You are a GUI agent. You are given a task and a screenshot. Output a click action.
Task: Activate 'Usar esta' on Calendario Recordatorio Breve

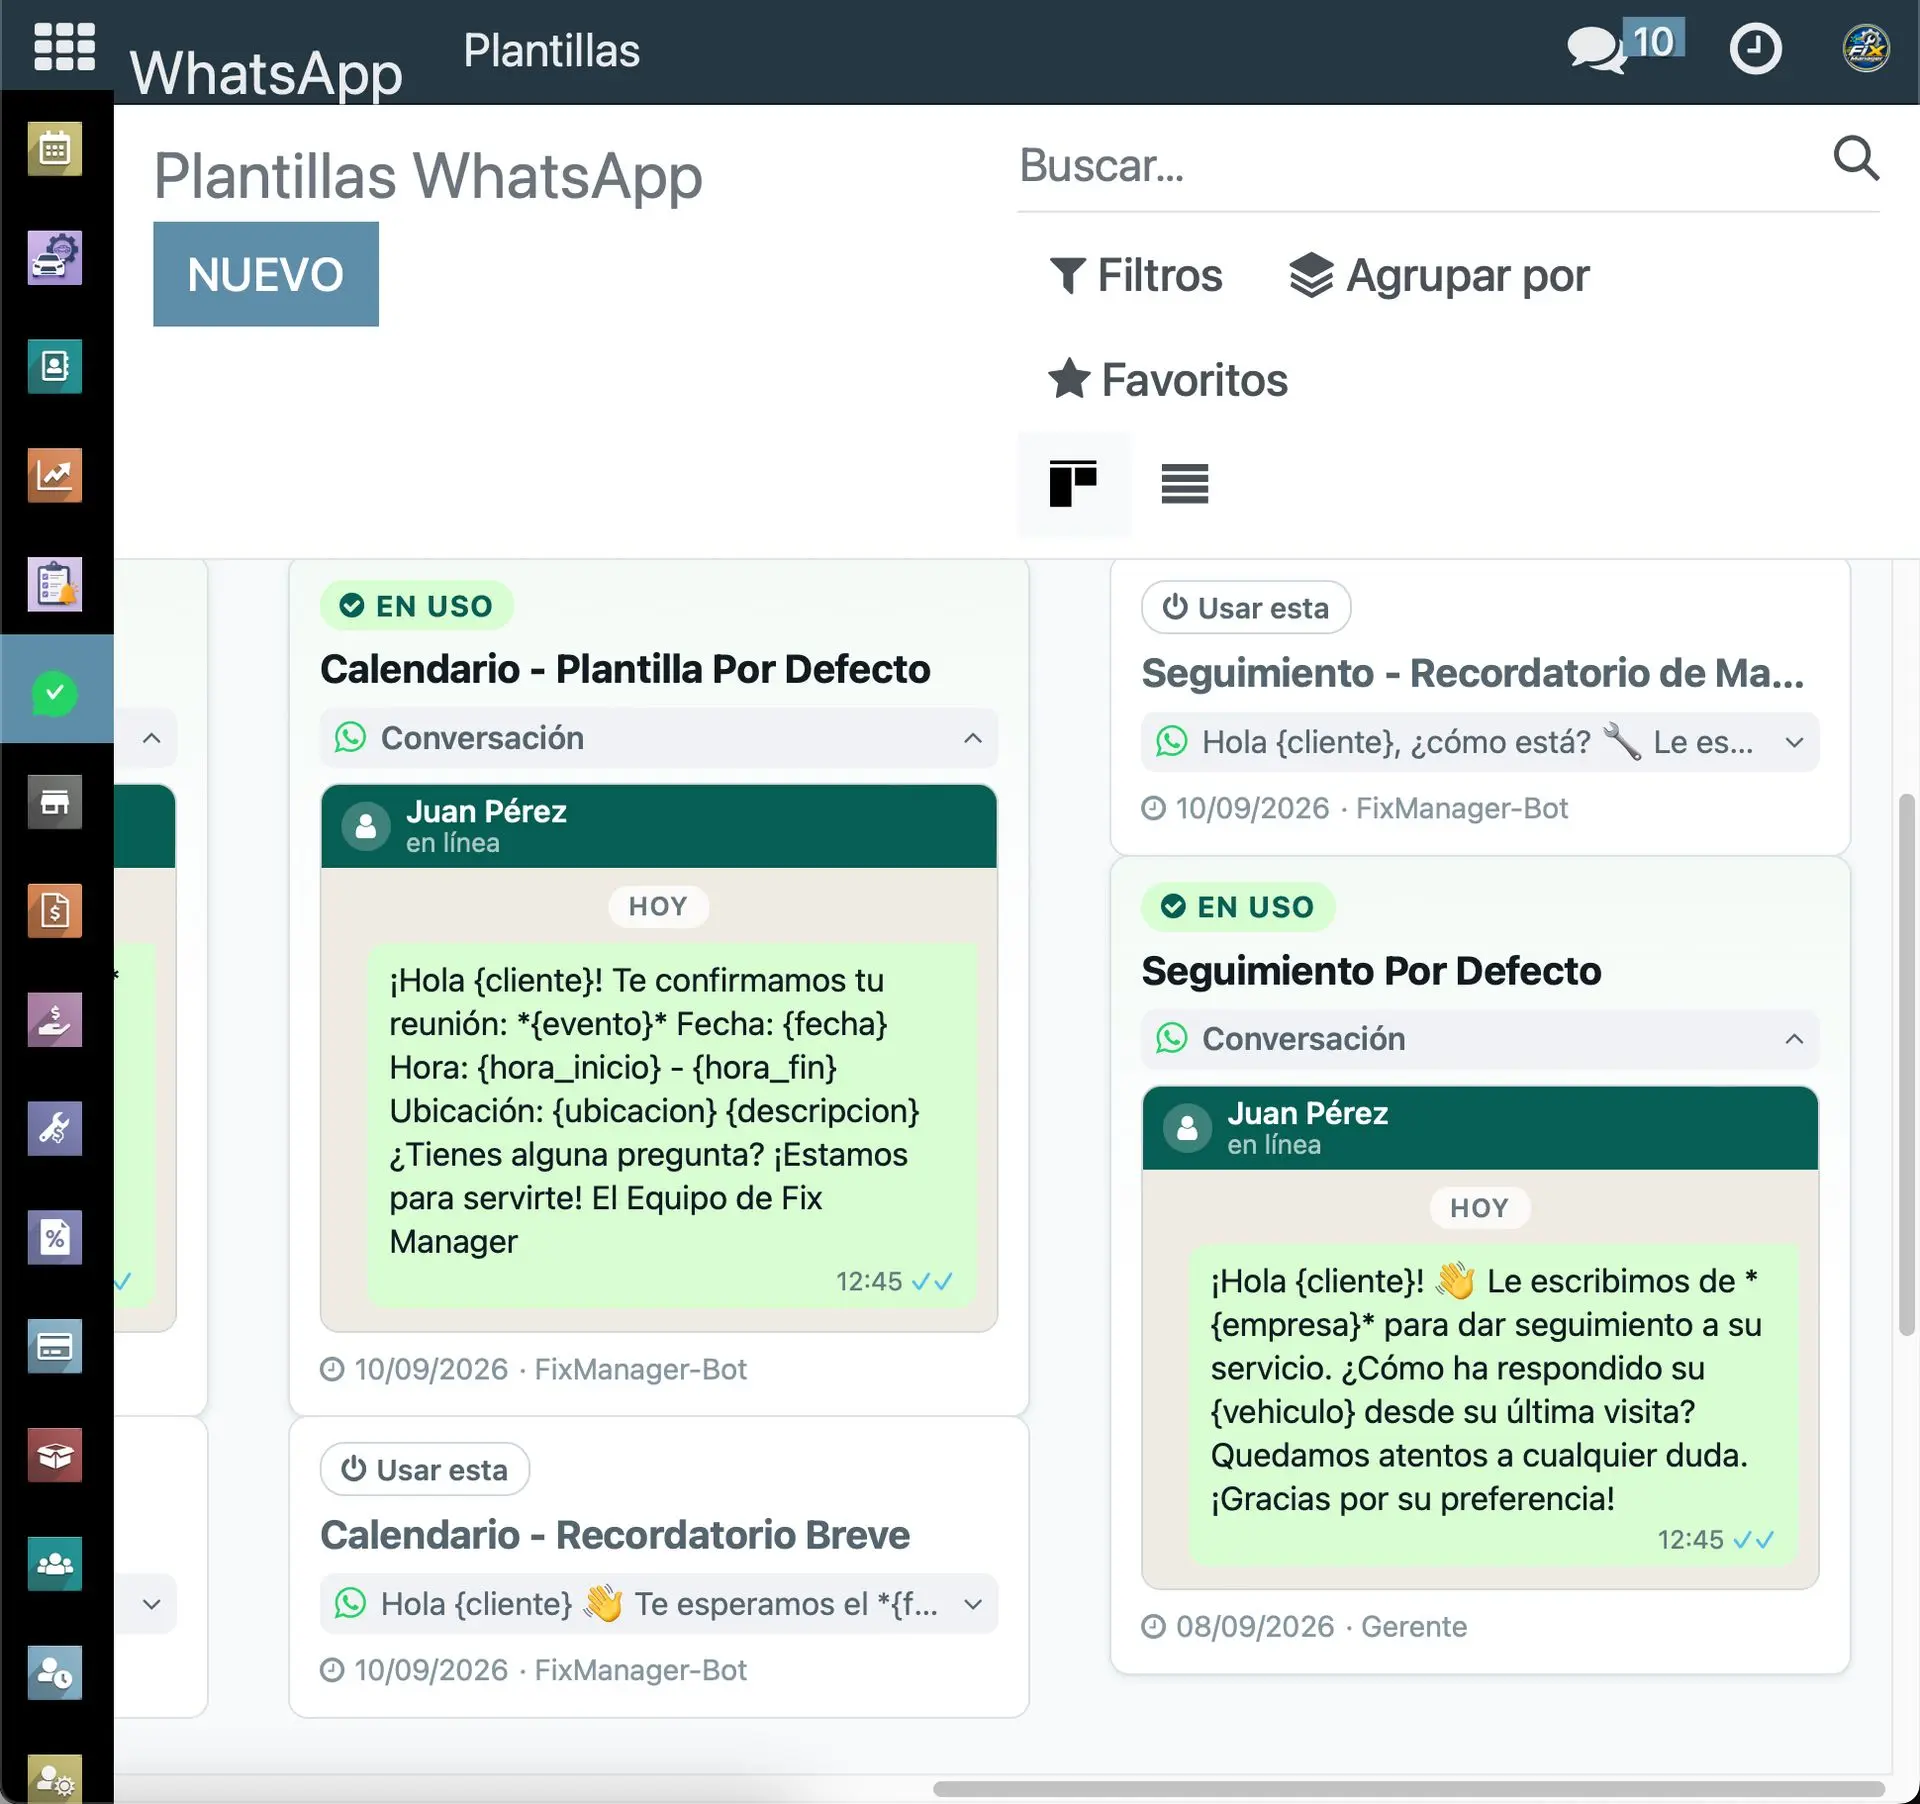[x=425, y=1470]
